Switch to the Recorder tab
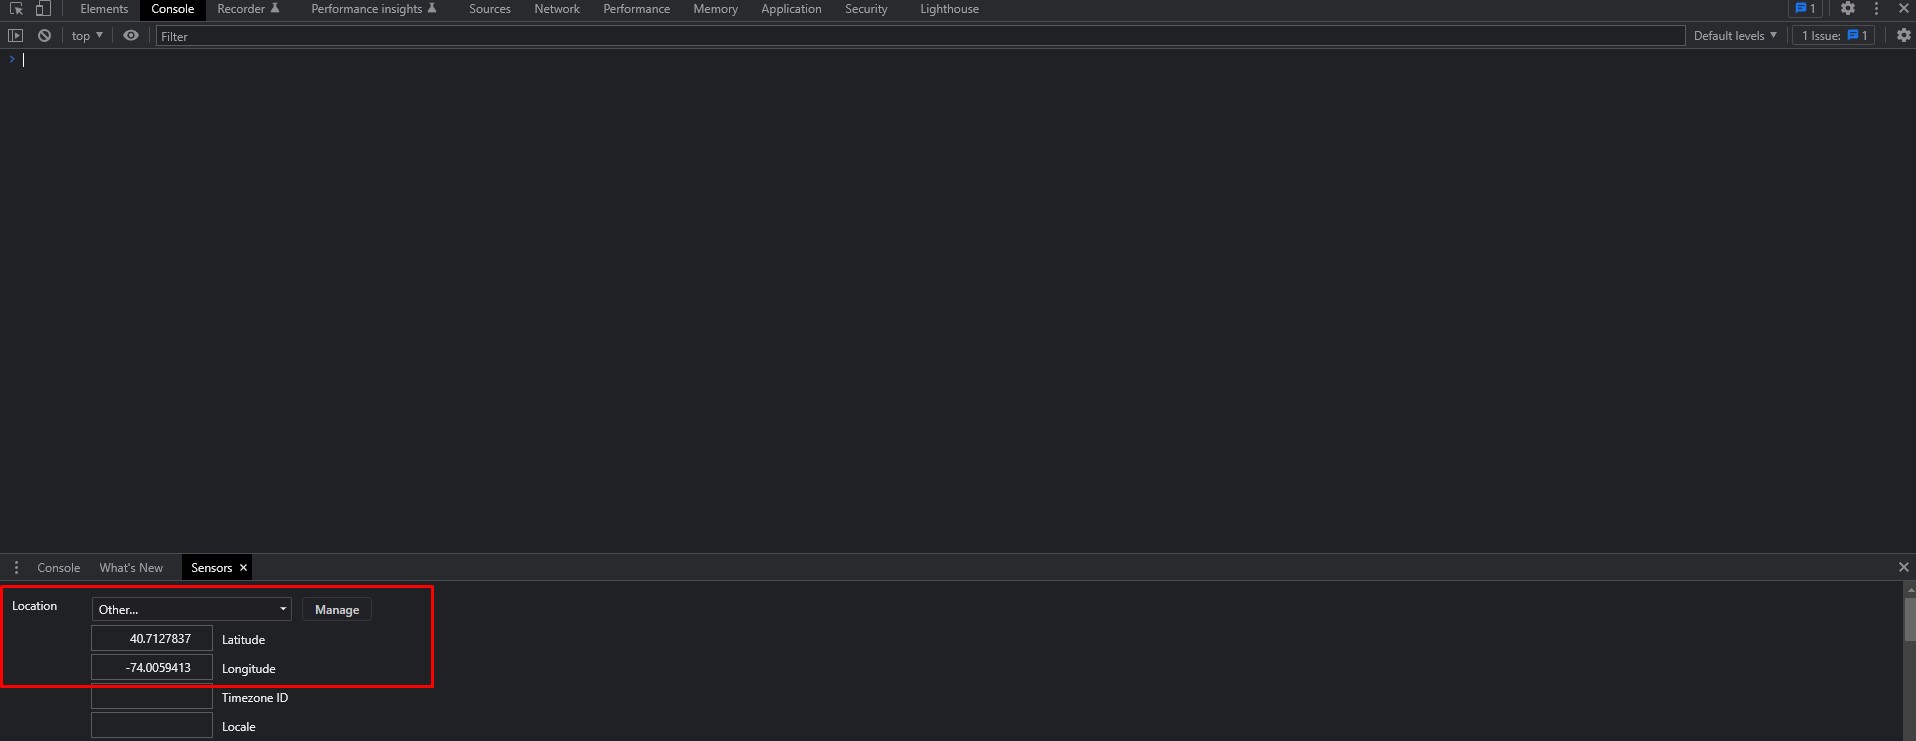This screenshot has height=741, width=1916. click(248, 9)
